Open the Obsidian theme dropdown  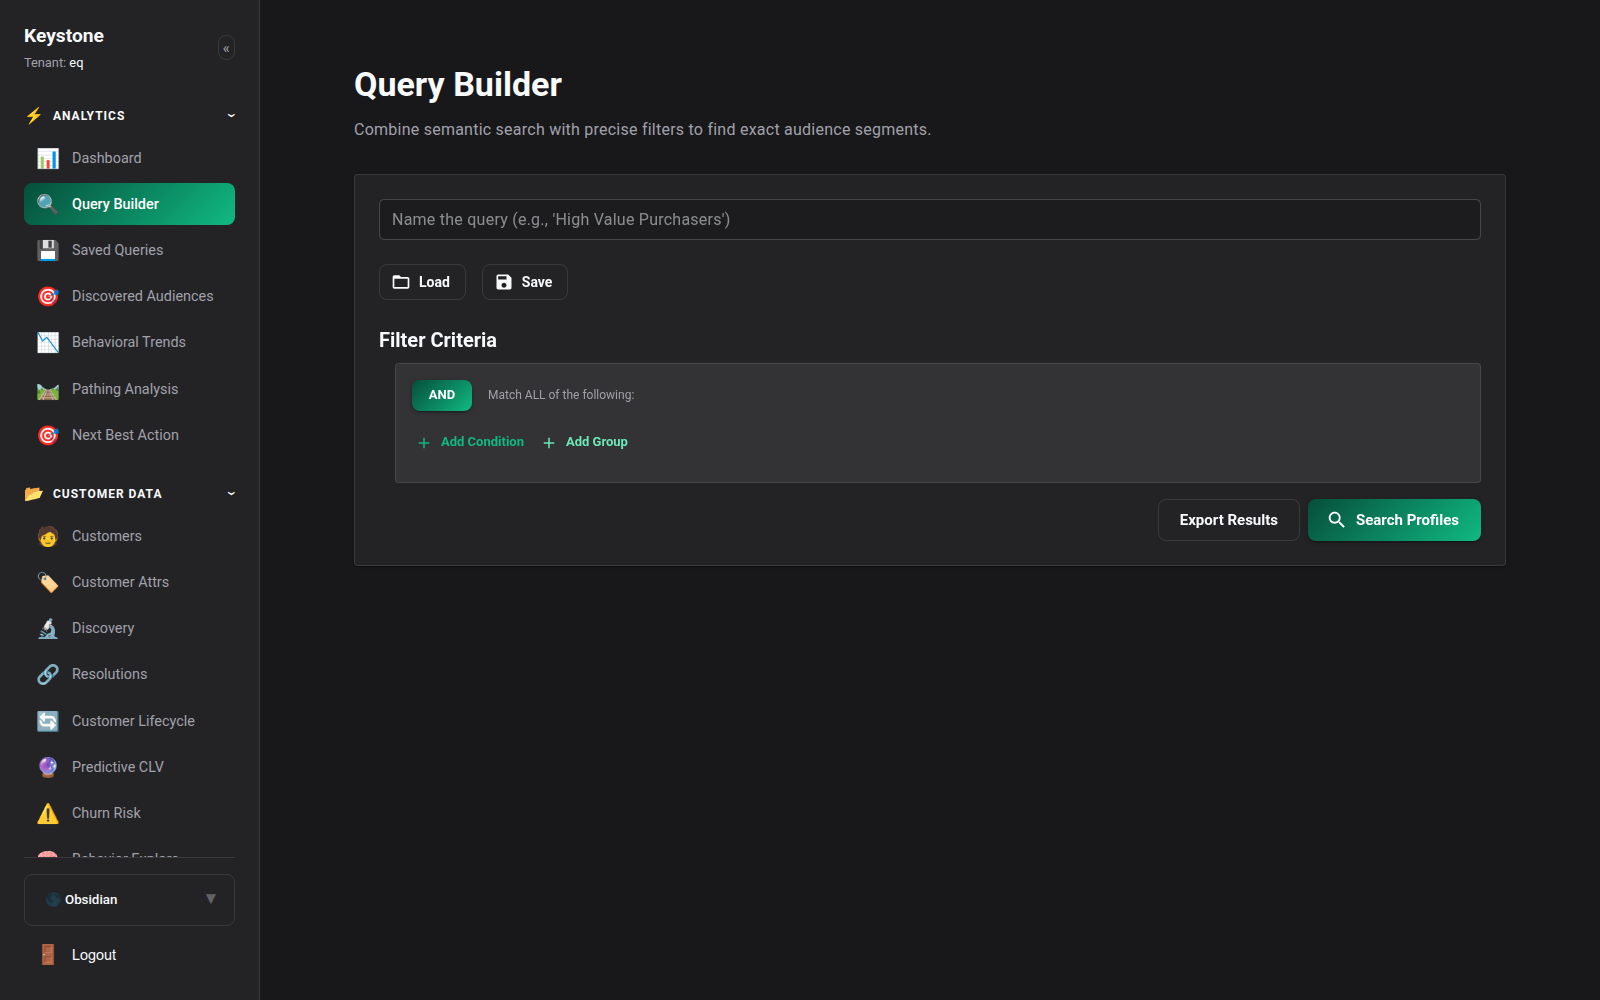coord(129,900)
